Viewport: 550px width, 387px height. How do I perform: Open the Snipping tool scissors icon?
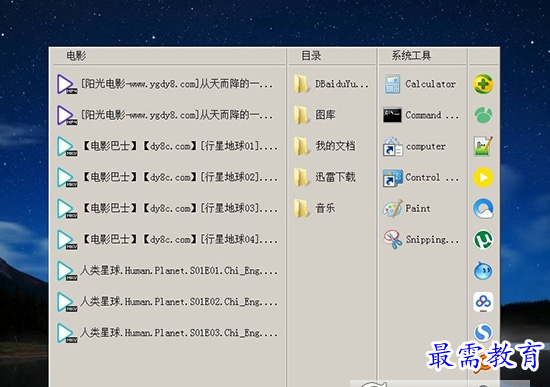(x=392, y=240)
